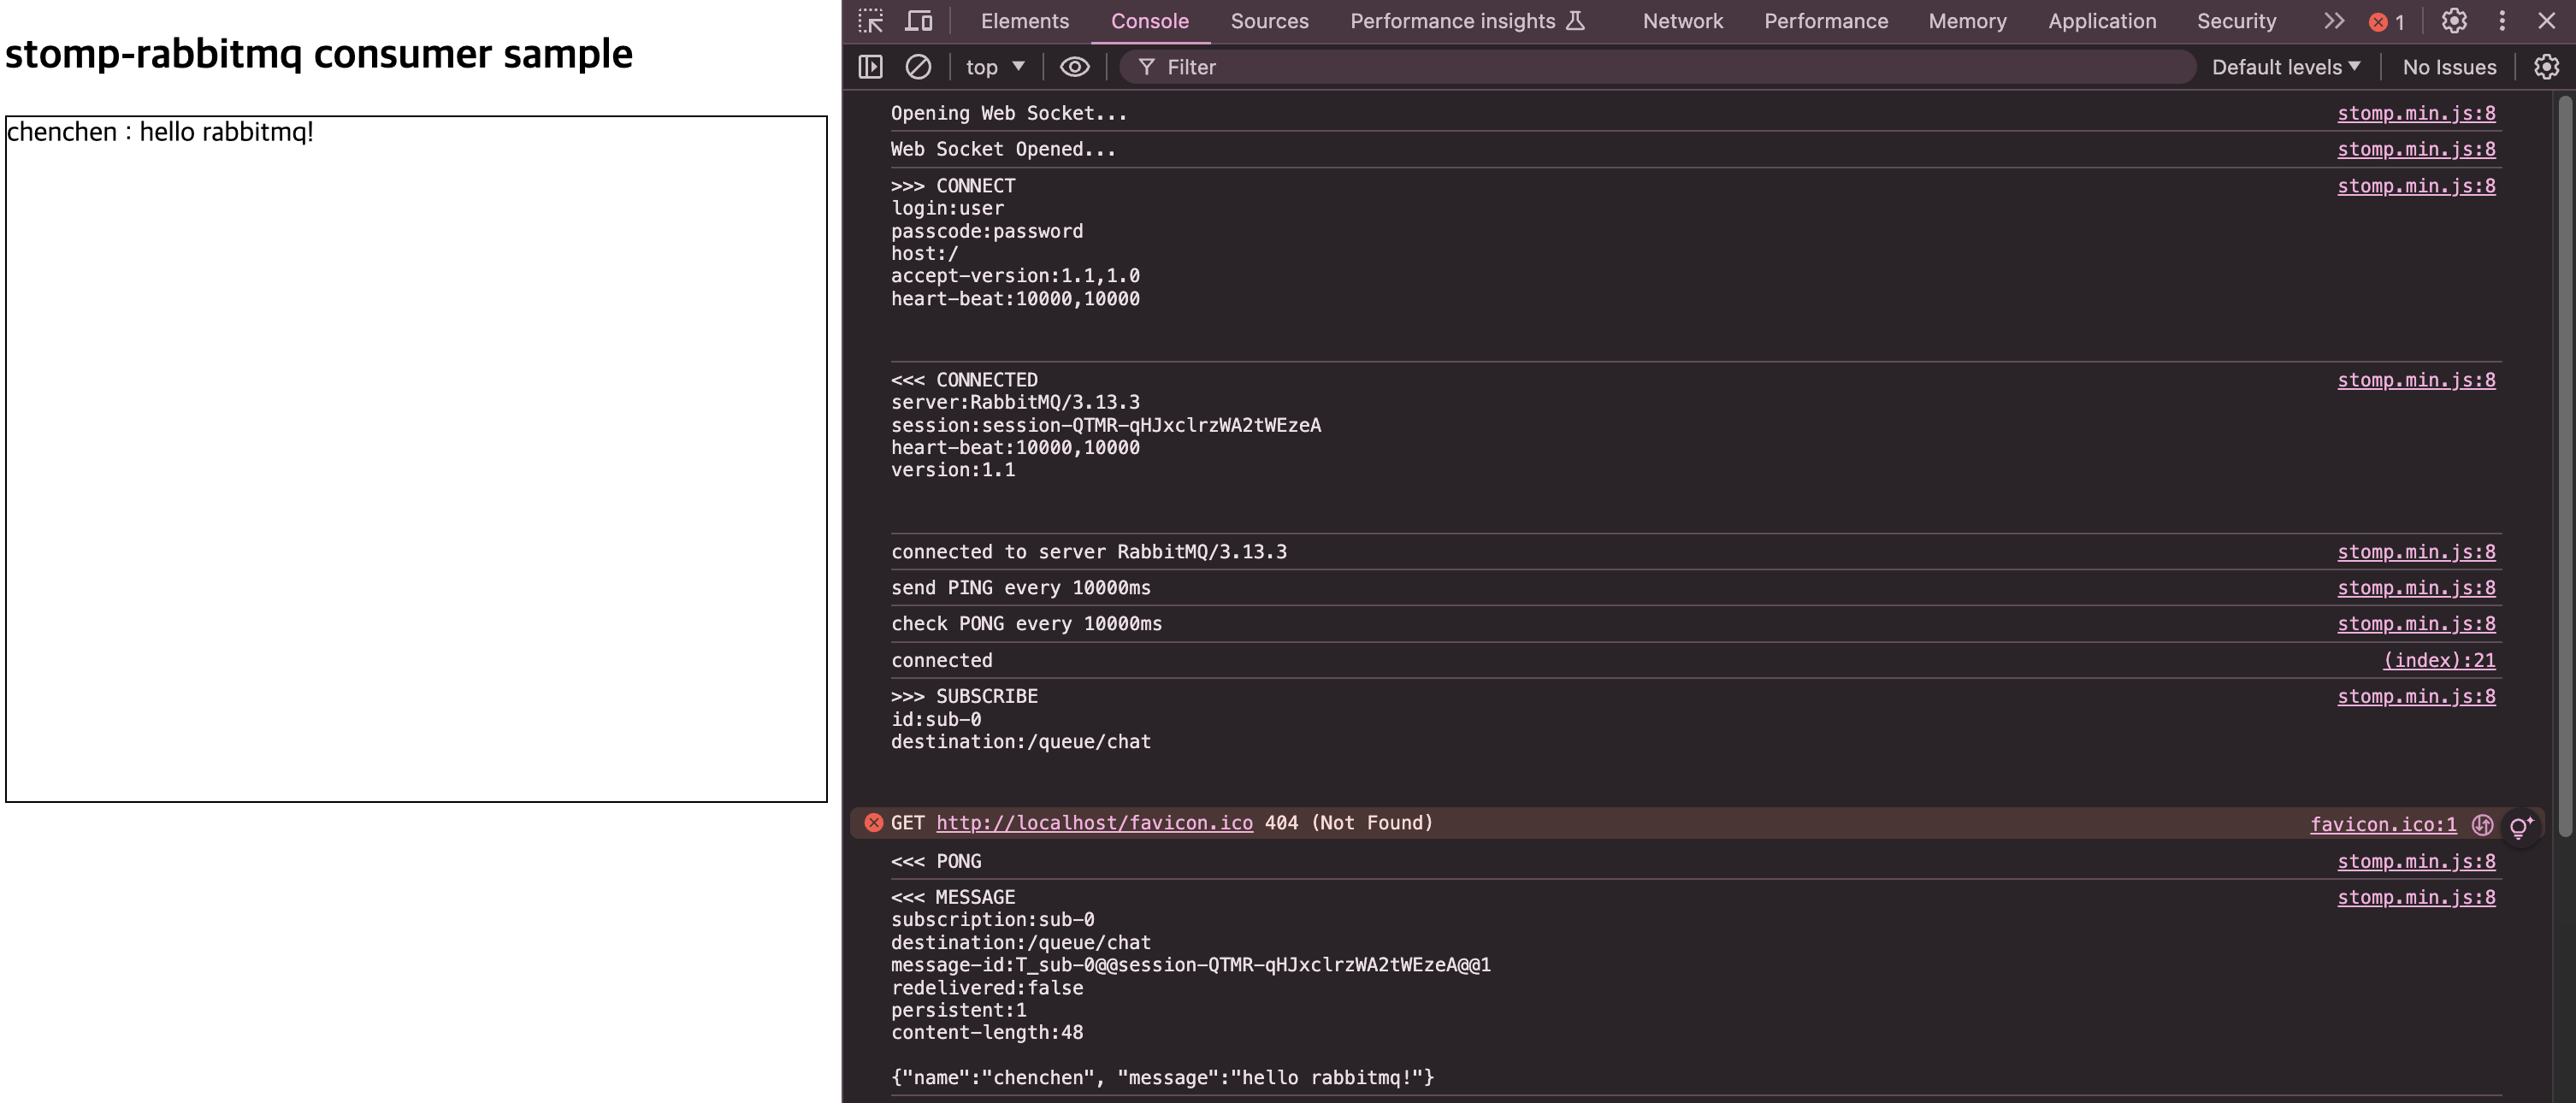This screenshot has height=1103, width=2576.
Task: Open the (index):21 source link
Action: click(2438, 660)
